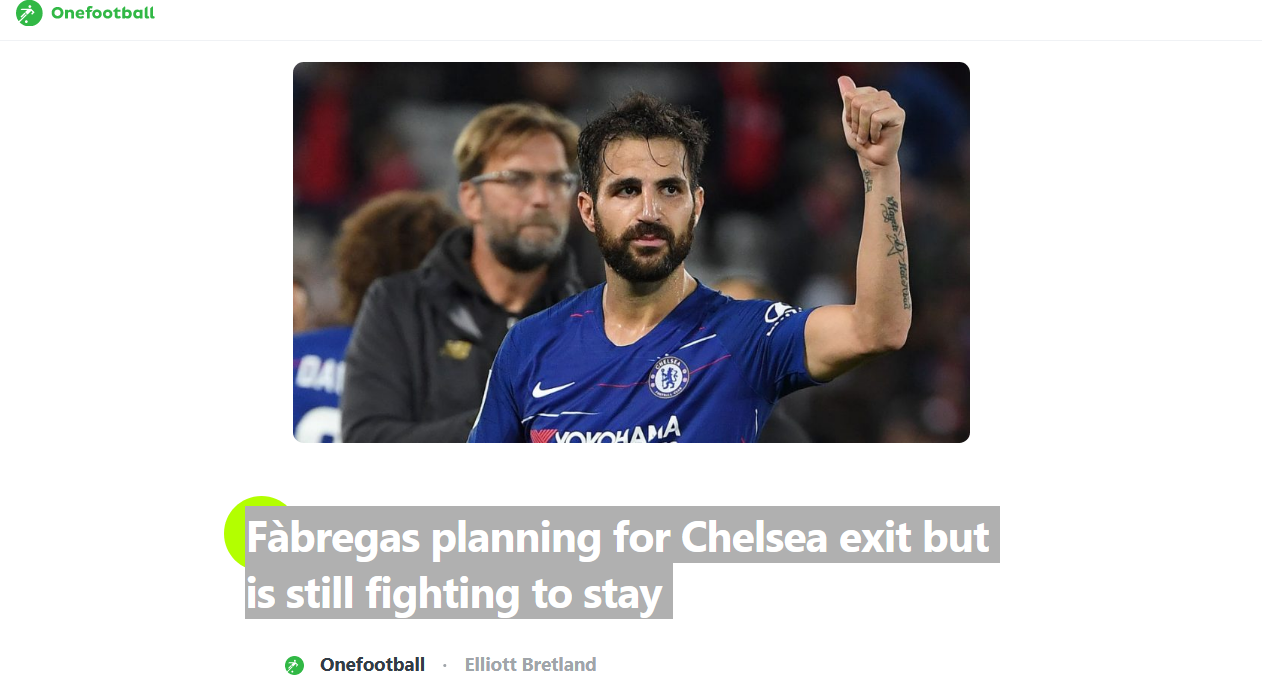Select the Onefootball publisher name below headline

pyautogui.click(x=372, y=665)
